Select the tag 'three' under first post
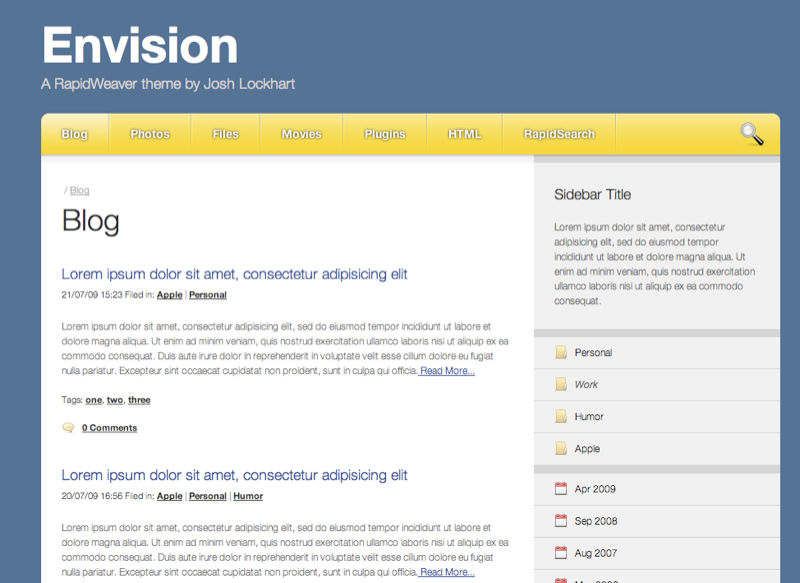 139,400
